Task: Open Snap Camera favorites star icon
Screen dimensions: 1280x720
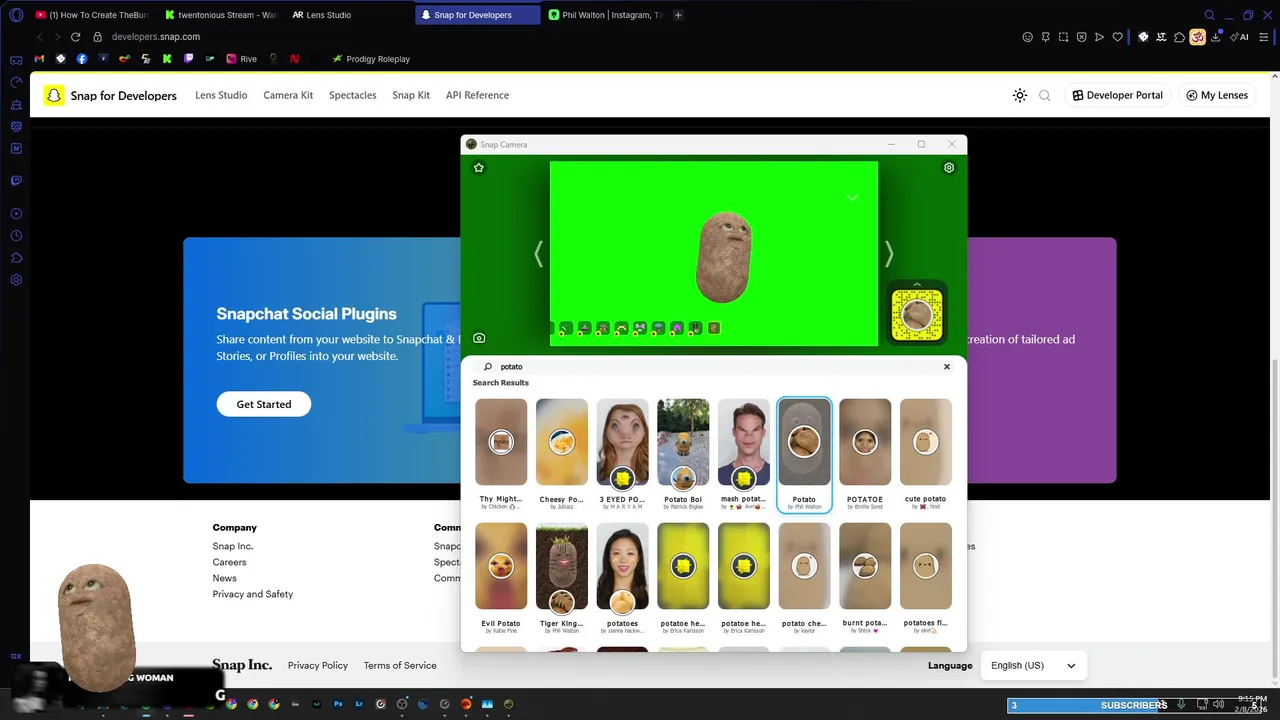Action: [479, 168]
